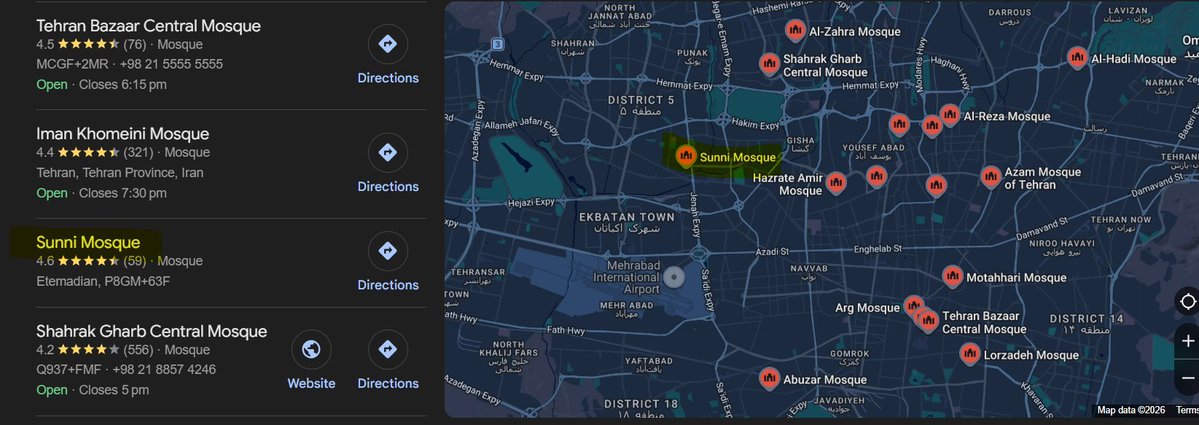Open Sunni Mosque listing title
Image resolution: width=1199 pixels, height=425 pixels.
click(x=88, y=242)
